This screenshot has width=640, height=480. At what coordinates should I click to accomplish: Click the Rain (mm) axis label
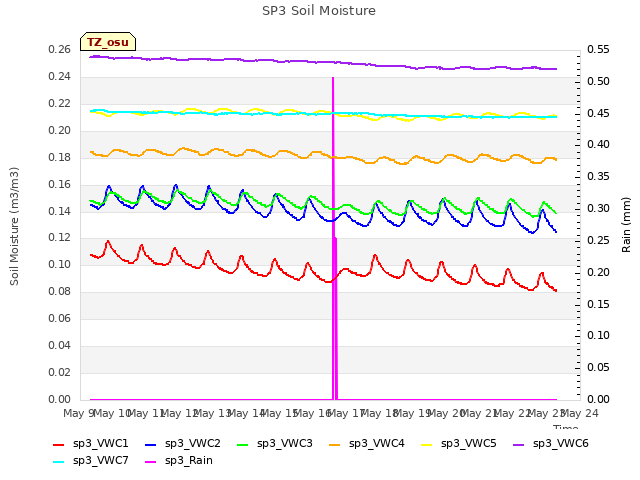tap(626, 225)
